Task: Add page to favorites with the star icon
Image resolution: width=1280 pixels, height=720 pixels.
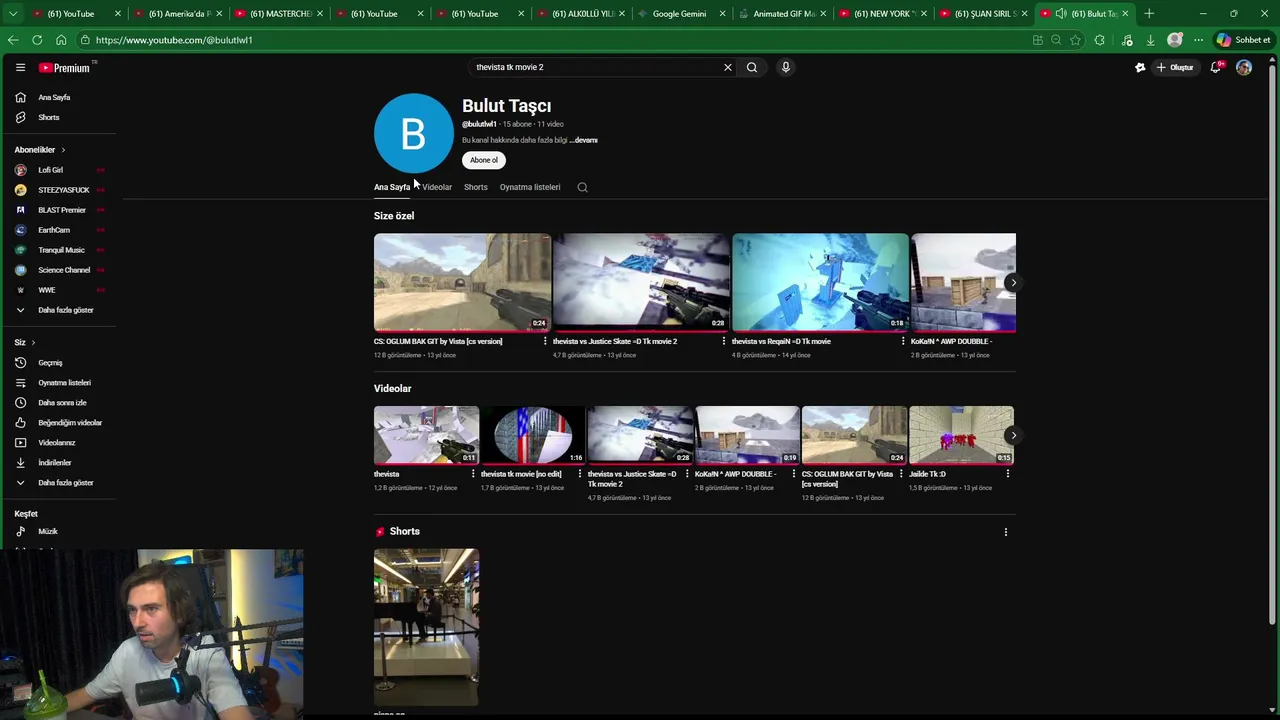Action: coord(1075,40)
